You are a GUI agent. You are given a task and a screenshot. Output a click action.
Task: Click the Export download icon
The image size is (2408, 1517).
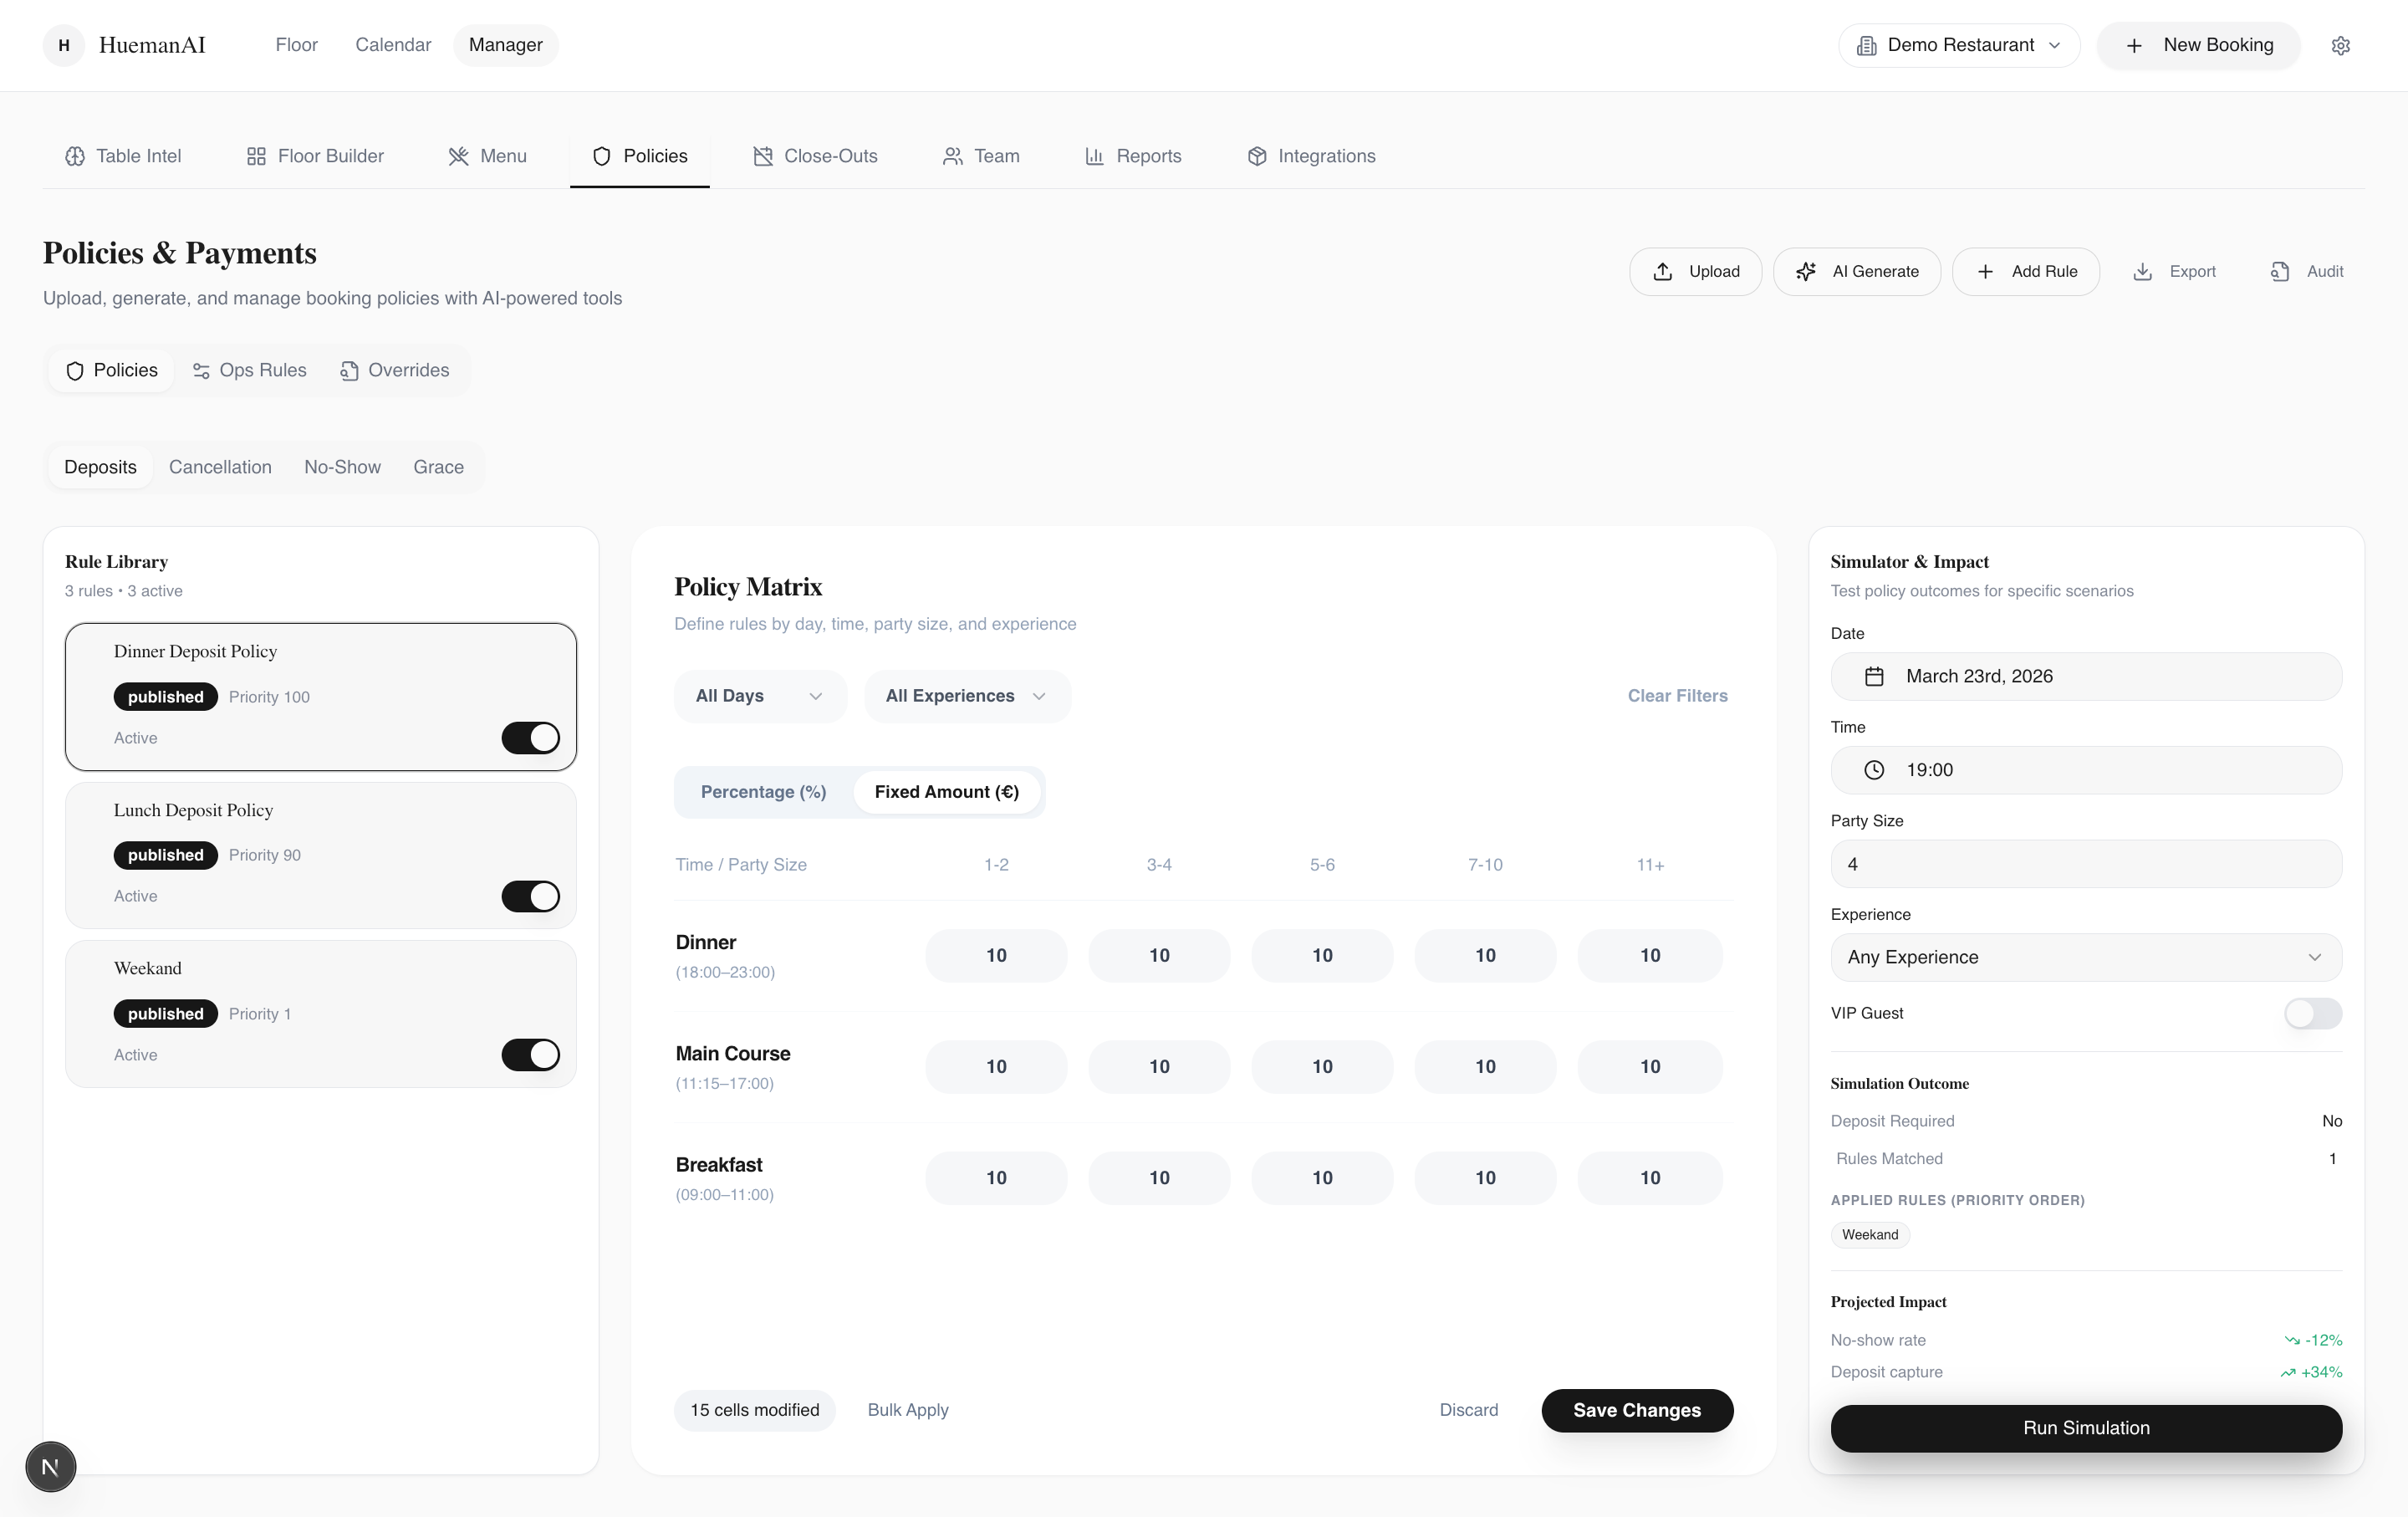[x=2142, y=272]
